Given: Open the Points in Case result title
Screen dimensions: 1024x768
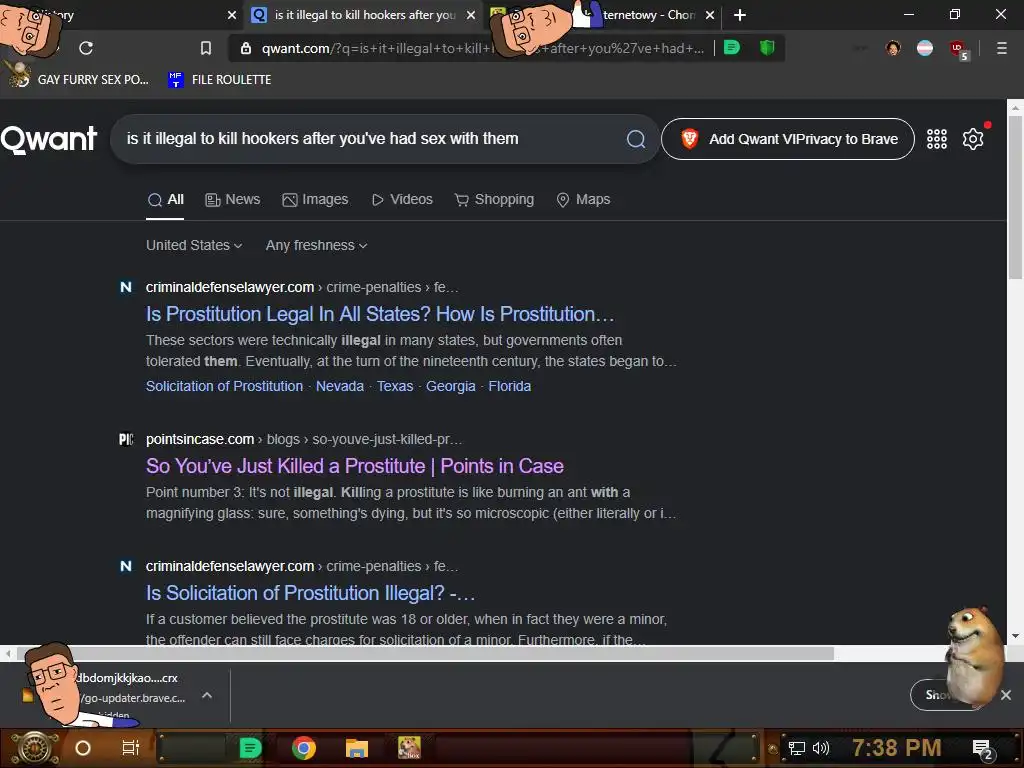Looking at the screenshot, I should point(355,466).
